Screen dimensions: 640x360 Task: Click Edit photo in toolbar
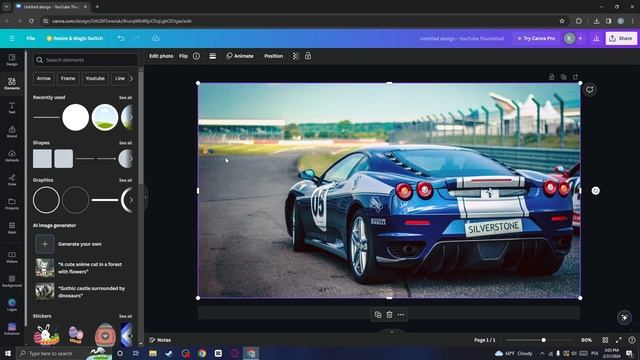161,56
